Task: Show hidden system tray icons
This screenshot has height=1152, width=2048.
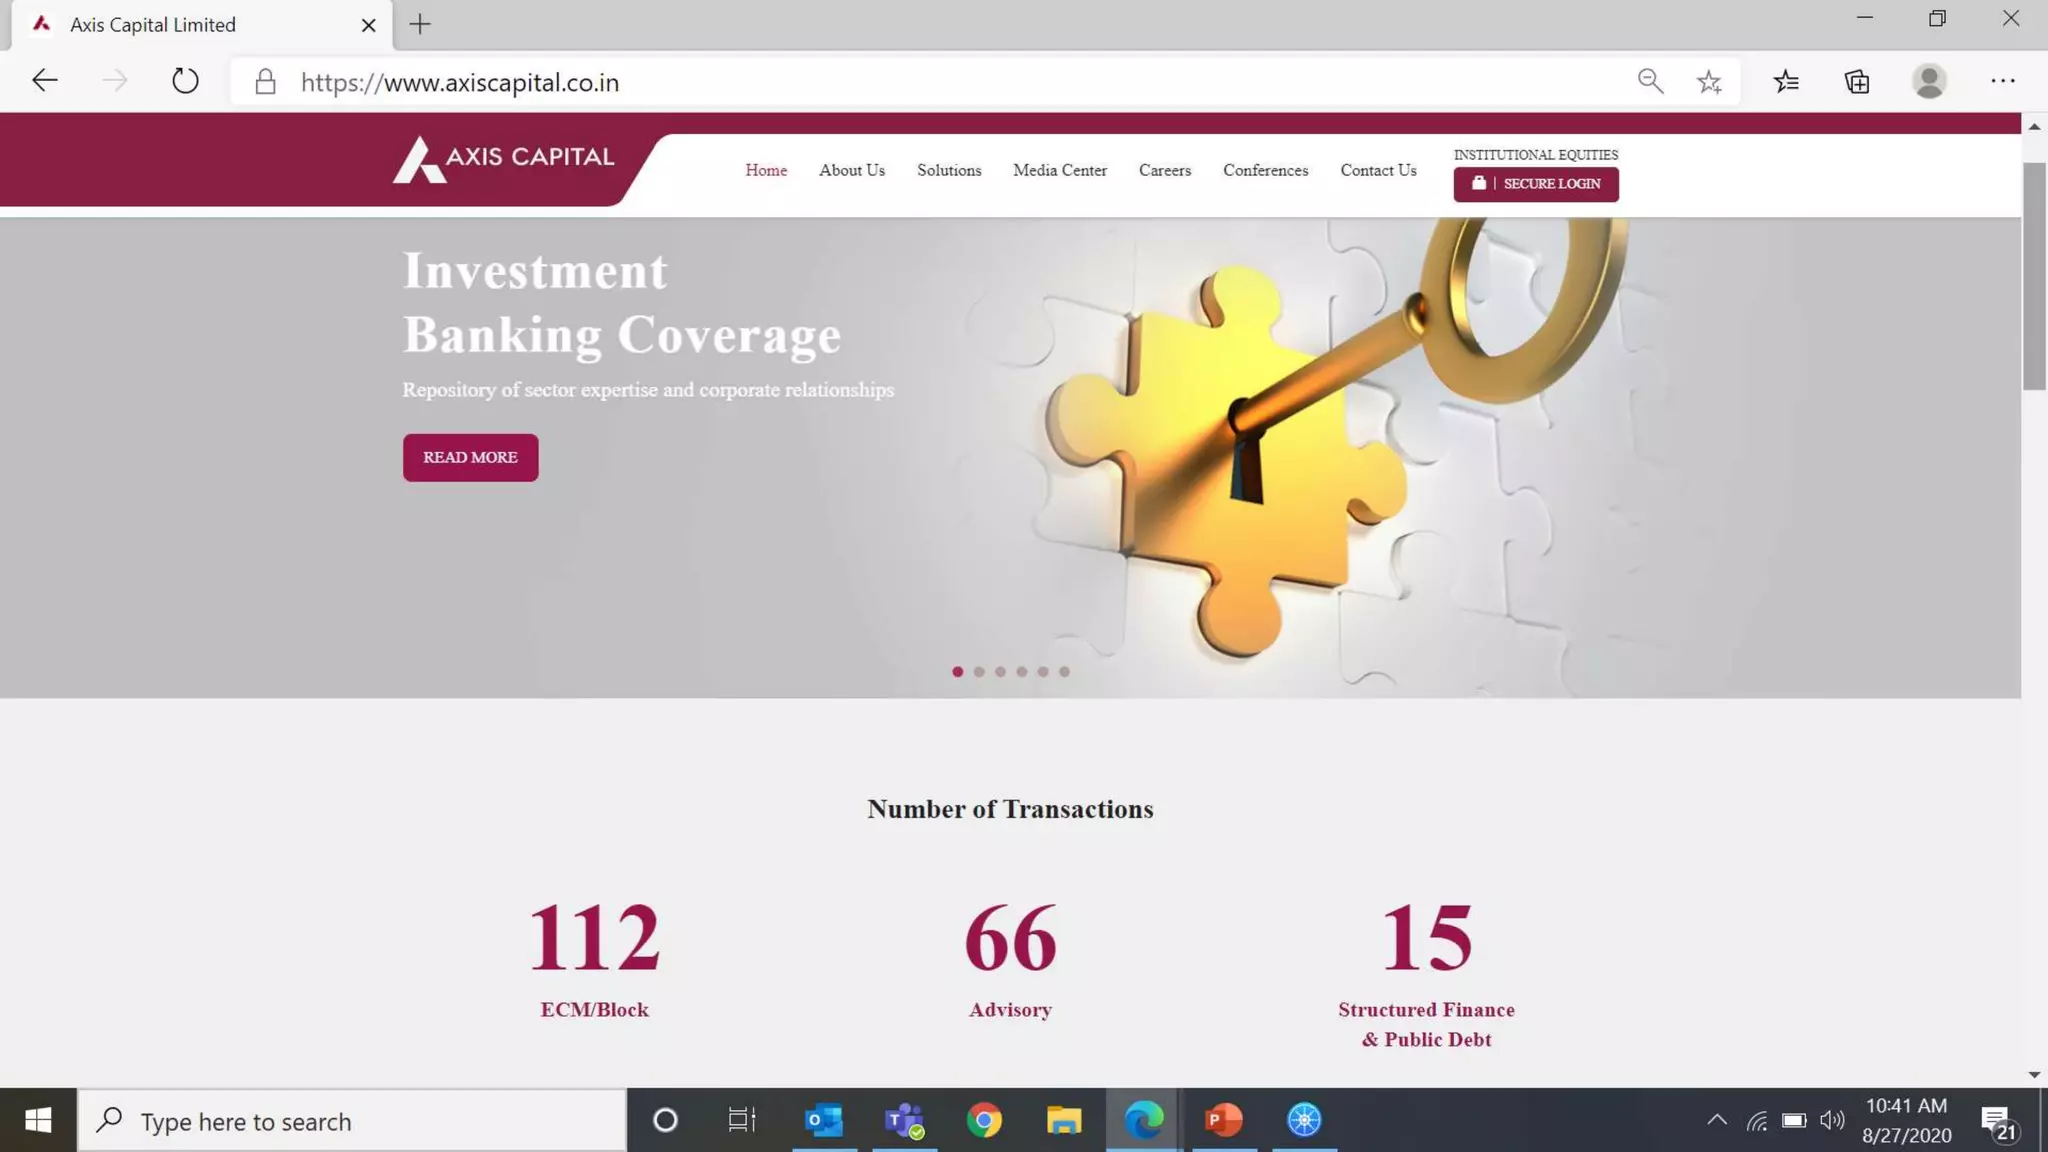Action: 1717,1120
